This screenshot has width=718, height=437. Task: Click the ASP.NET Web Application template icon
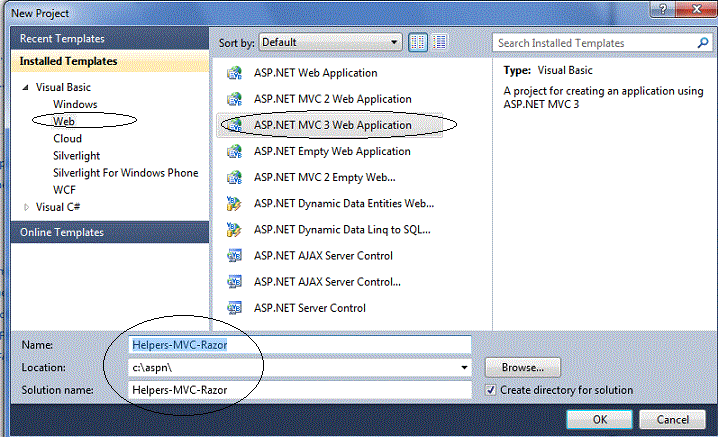(x=234, y=73)
